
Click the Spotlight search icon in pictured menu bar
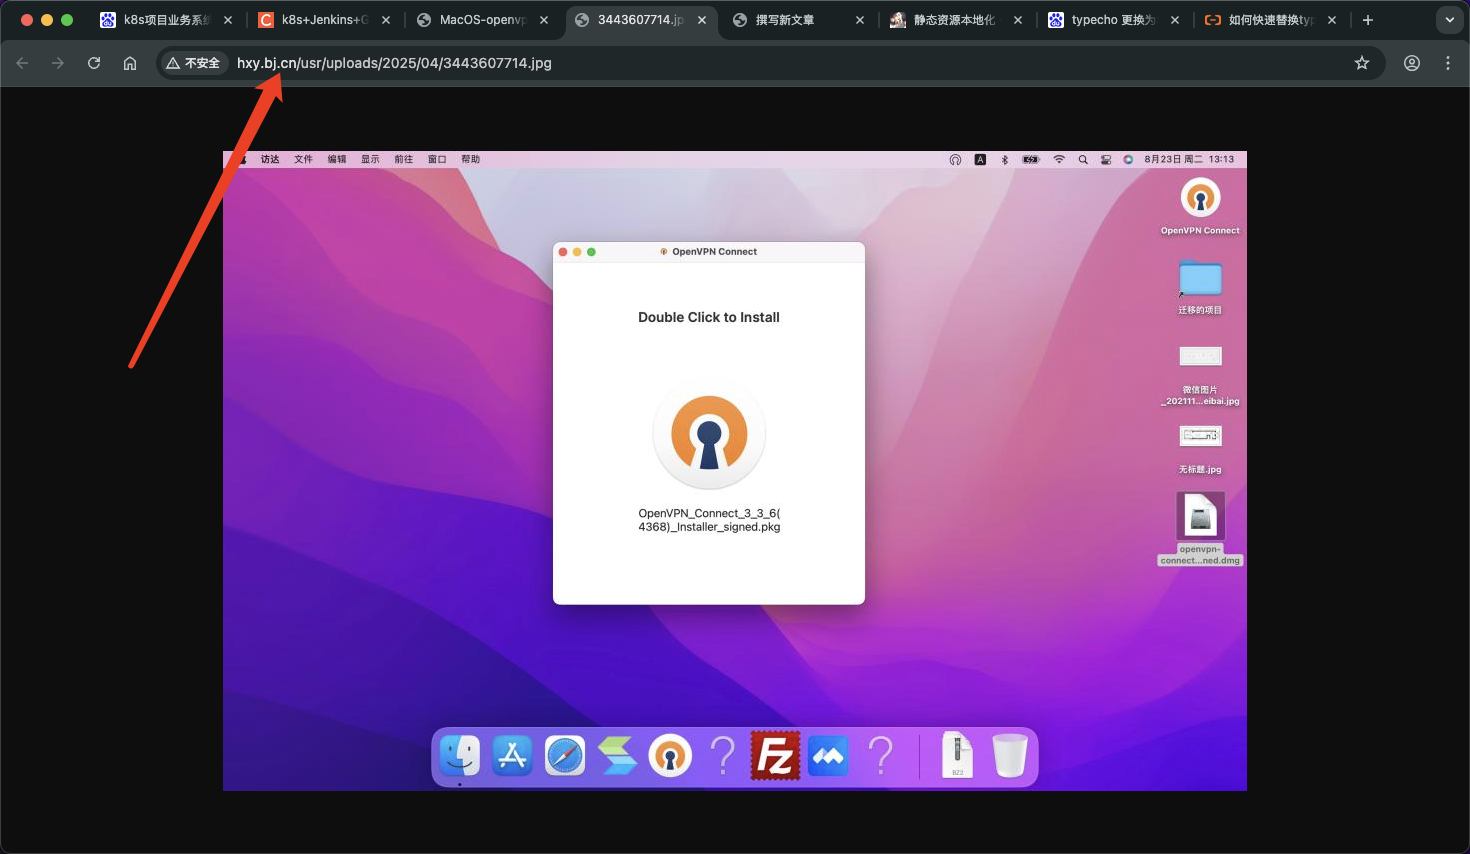(x=1083, y=159)
